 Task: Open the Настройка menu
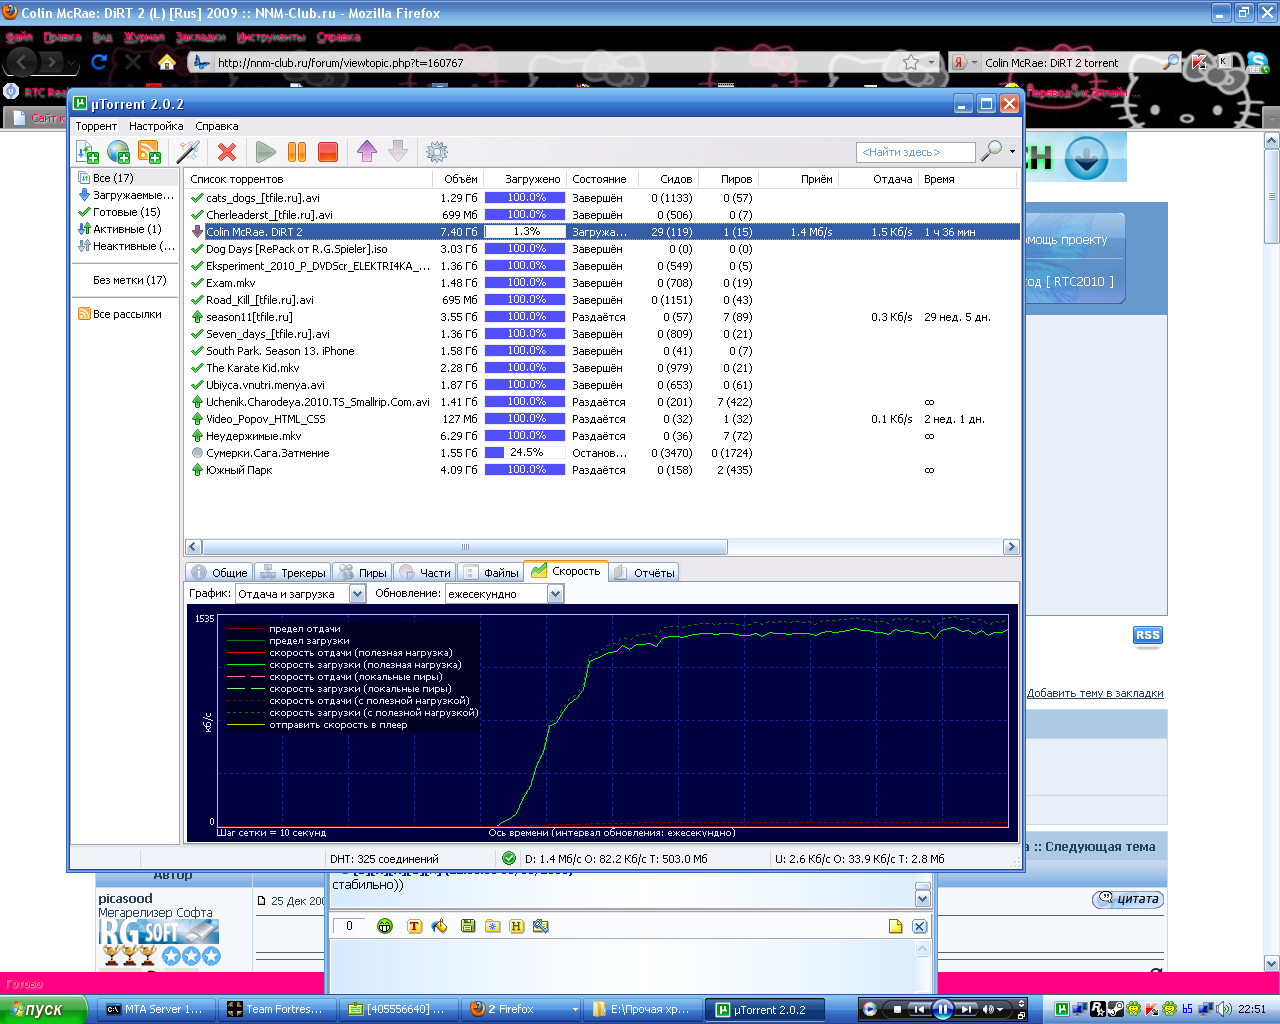pos(156,126)
